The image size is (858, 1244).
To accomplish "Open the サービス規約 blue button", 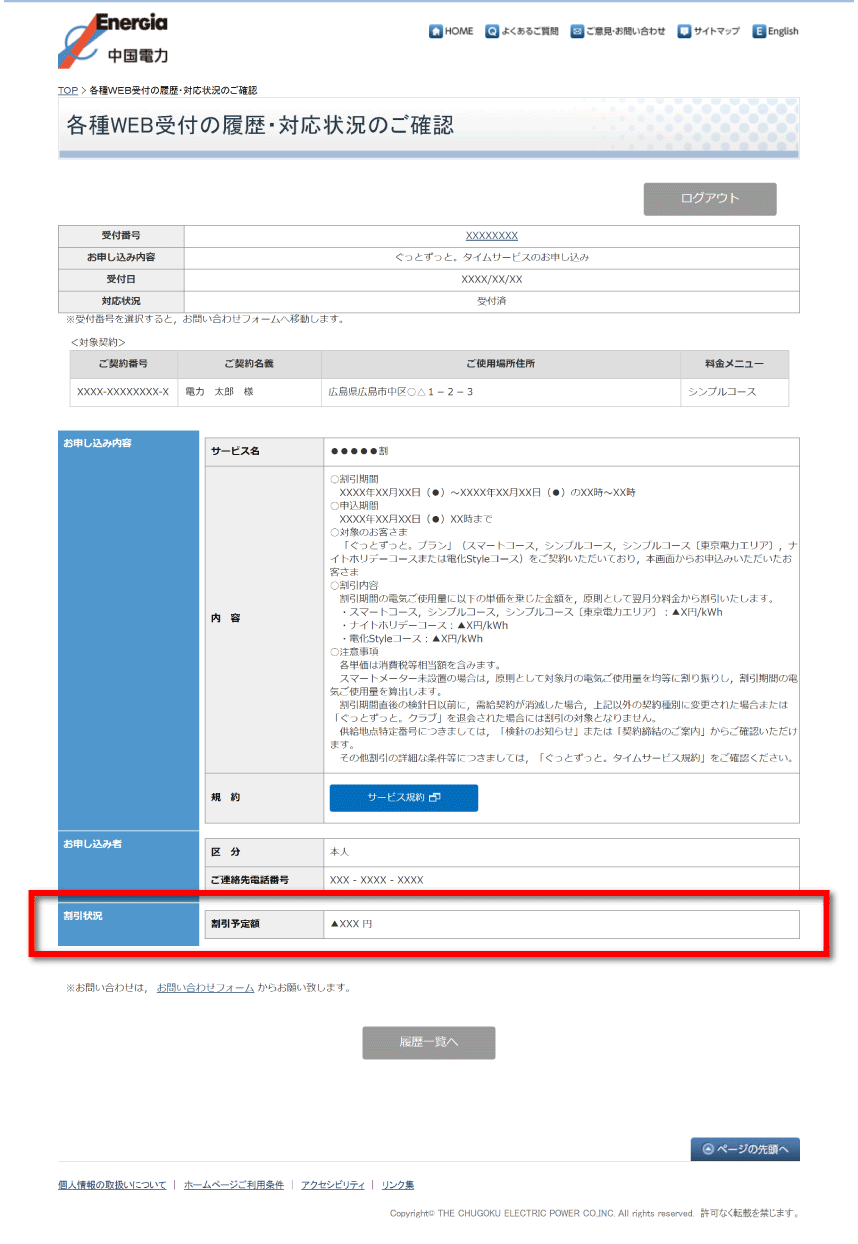I will [403, 798].
